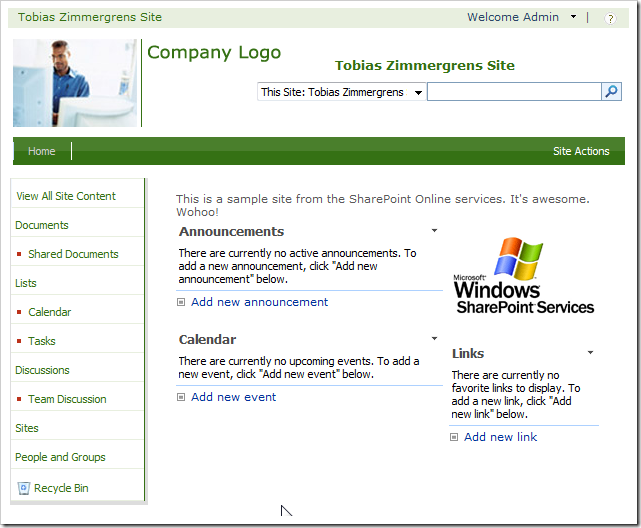
Task: Click View All Site Content link
Action: coord(66,196)
